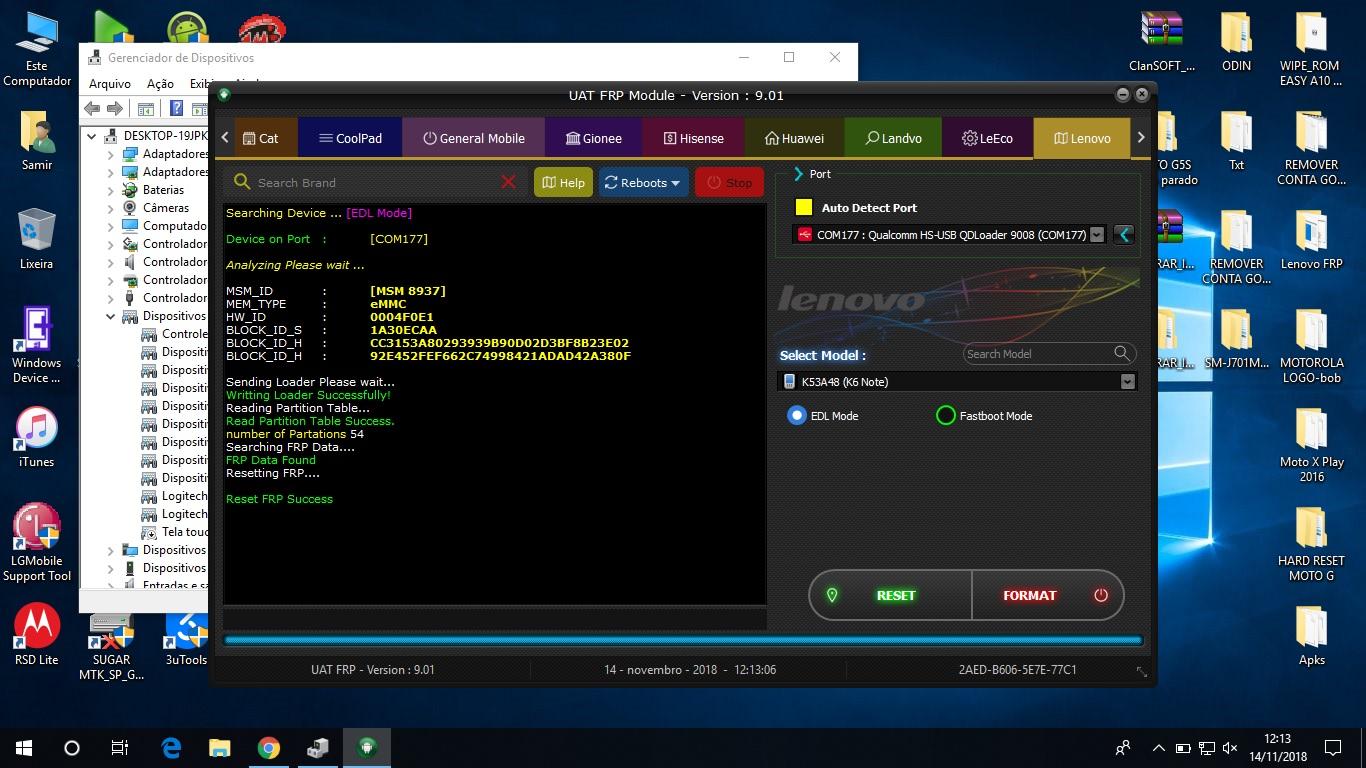
Task: Open the Samir user folder icon
Action: pyautogui.click(x=37, y=140)
